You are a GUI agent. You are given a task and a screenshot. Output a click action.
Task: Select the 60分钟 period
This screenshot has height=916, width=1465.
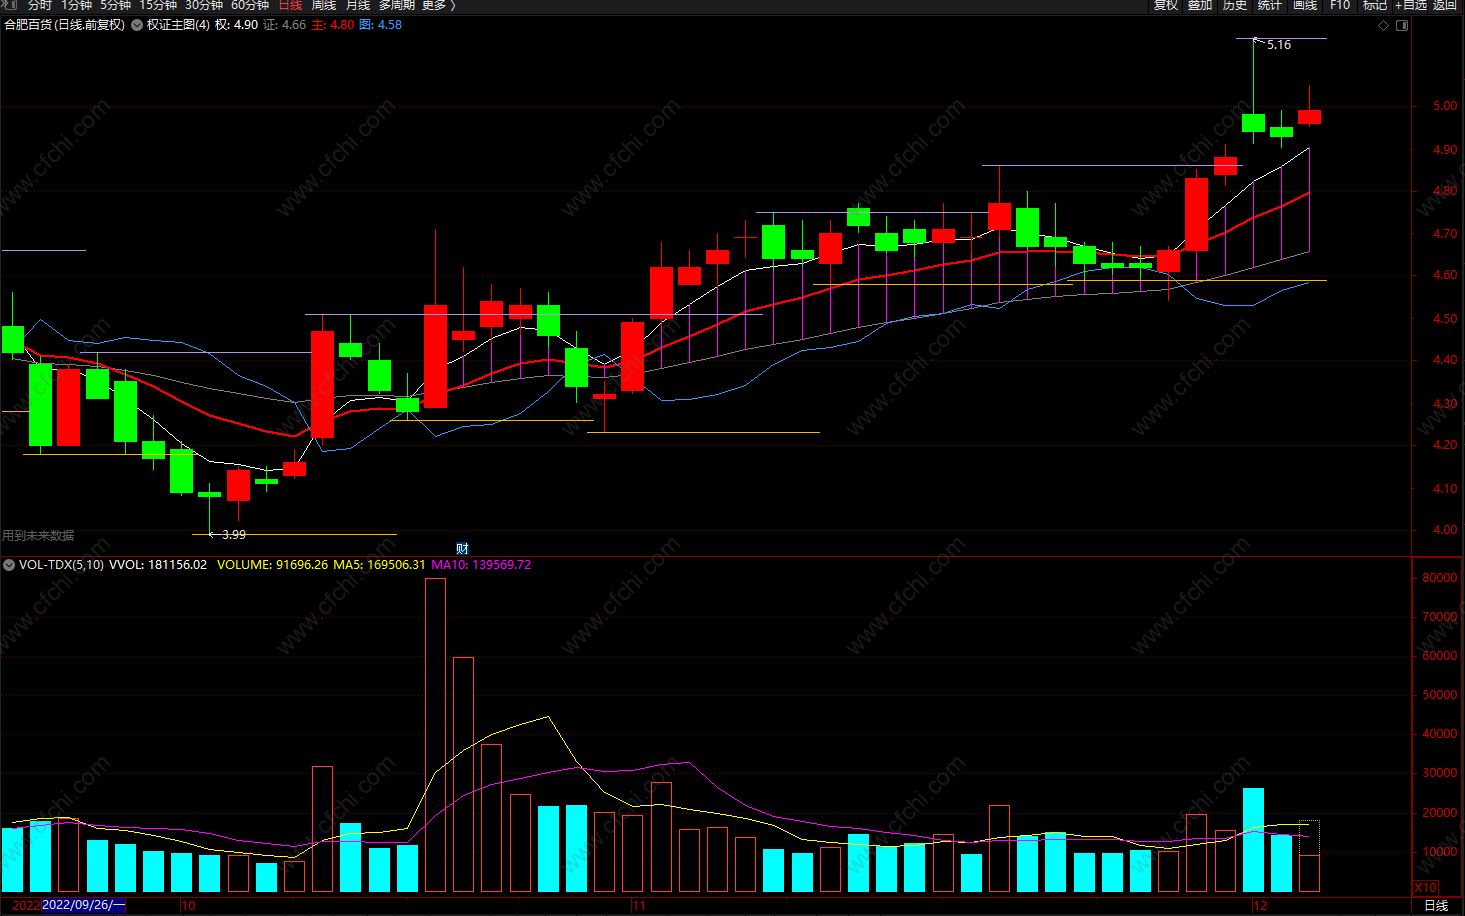(x=250, y=5)
